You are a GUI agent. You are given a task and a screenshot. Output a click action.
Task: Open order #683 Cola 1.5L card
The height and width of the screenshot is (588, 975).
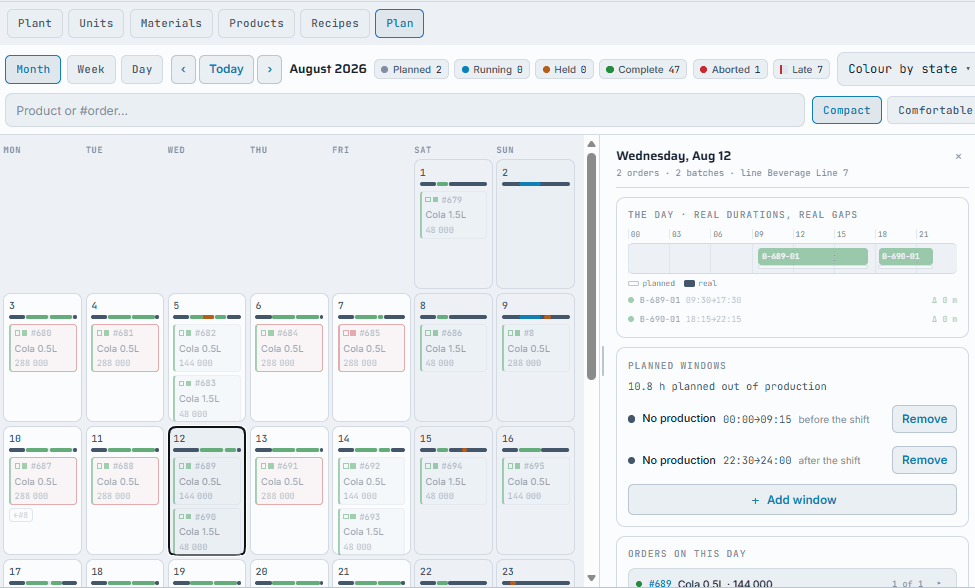pos(207,397)
